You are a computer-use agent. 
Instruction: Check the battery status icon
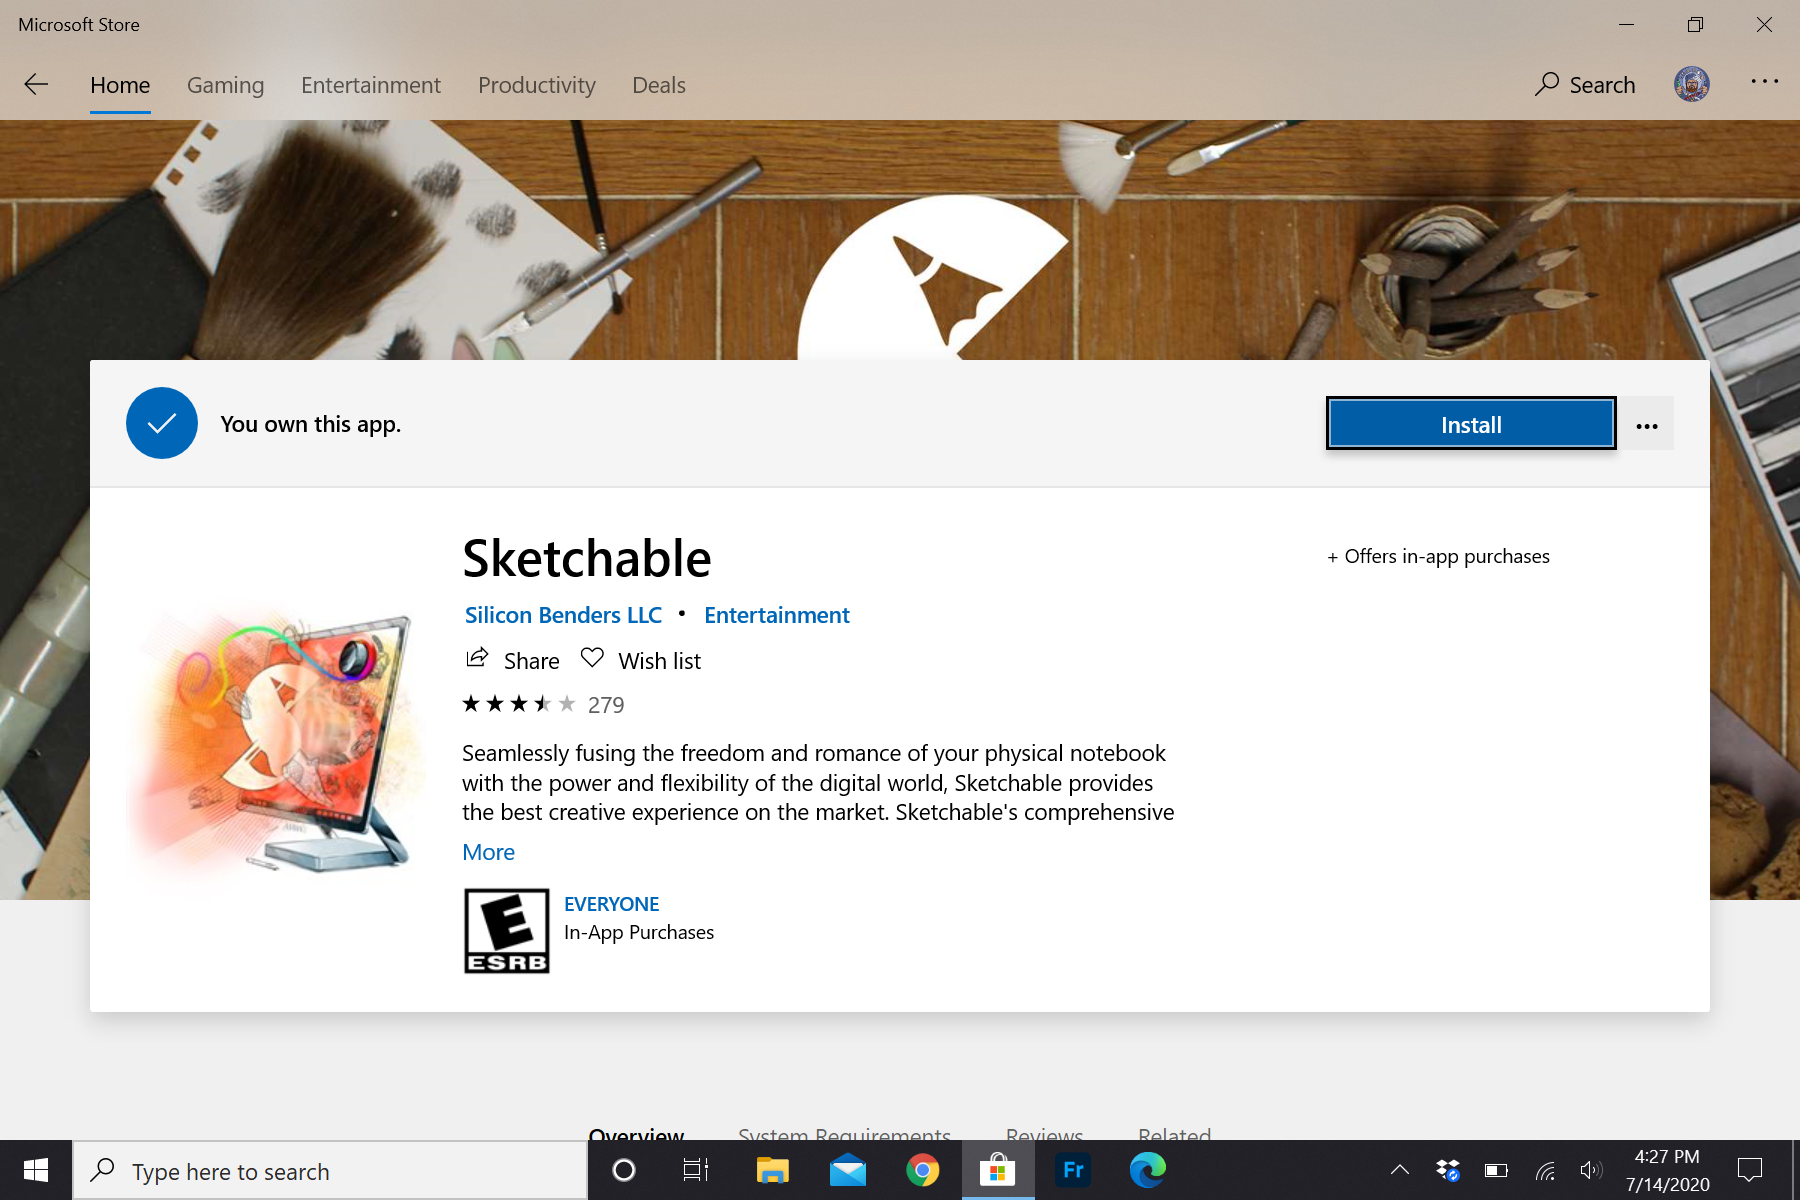pos(1496,1170)
